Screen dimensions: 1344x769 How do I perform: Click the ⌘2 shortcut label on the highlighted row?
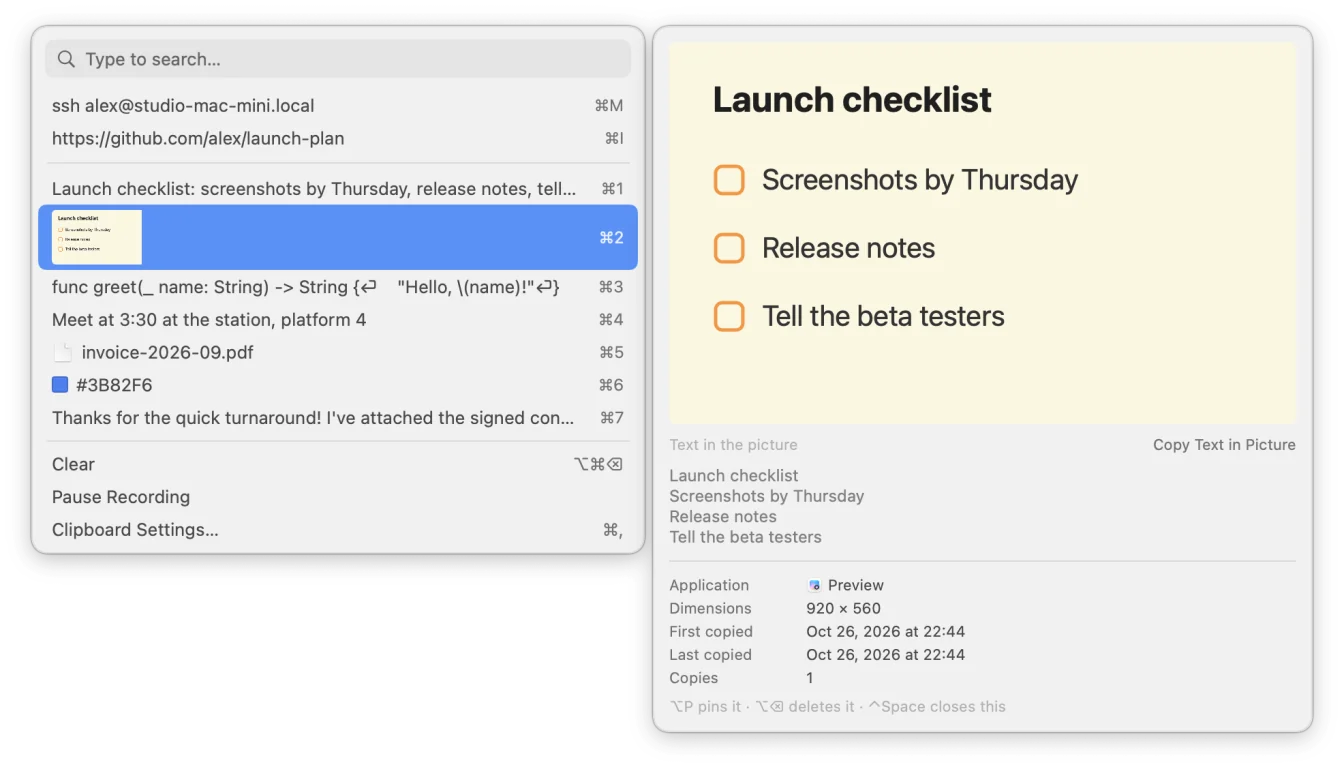pos(611,237)
